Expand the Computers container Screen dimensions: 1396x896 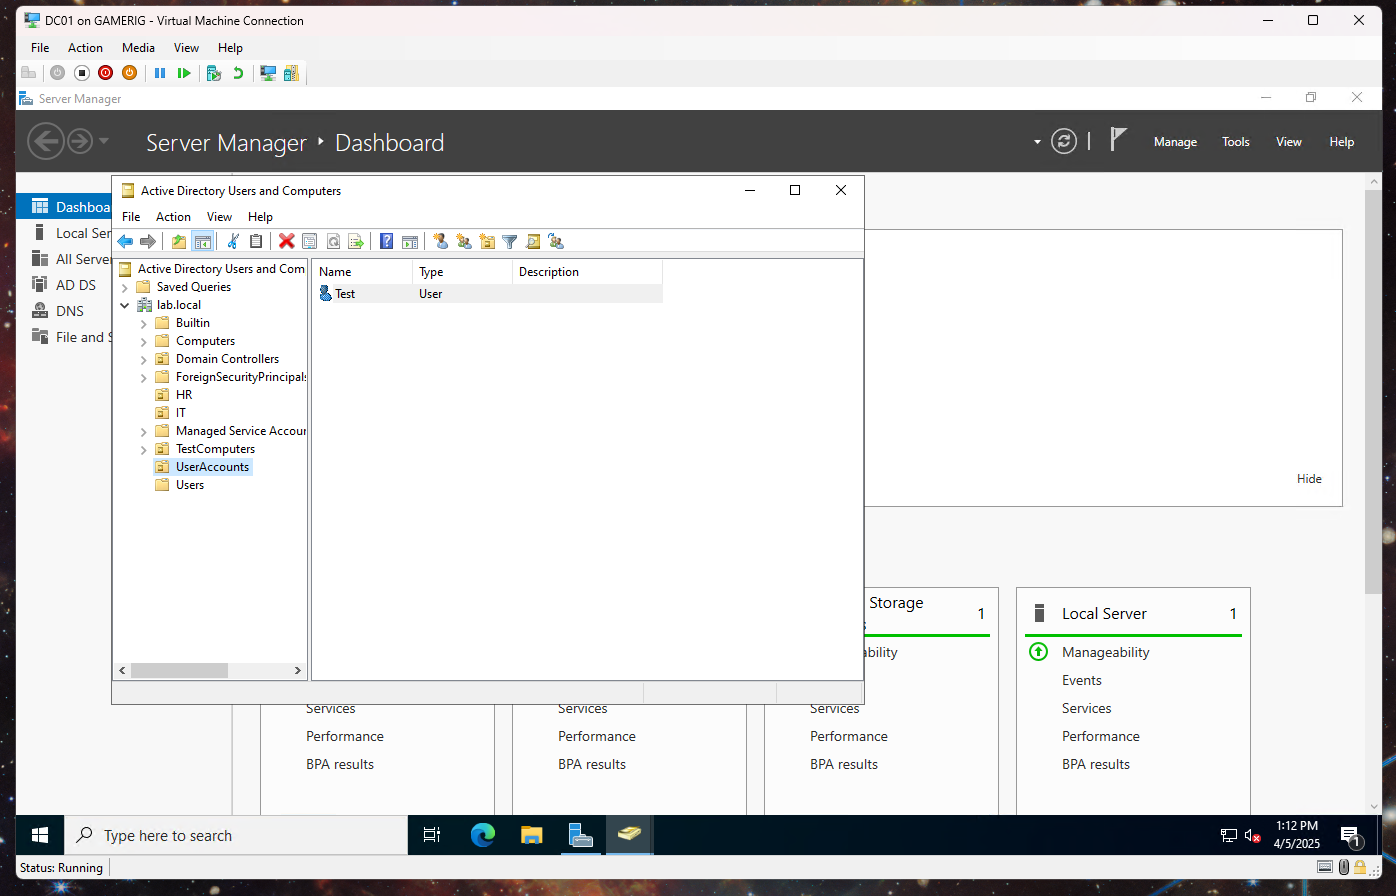[x=143, y=341]
